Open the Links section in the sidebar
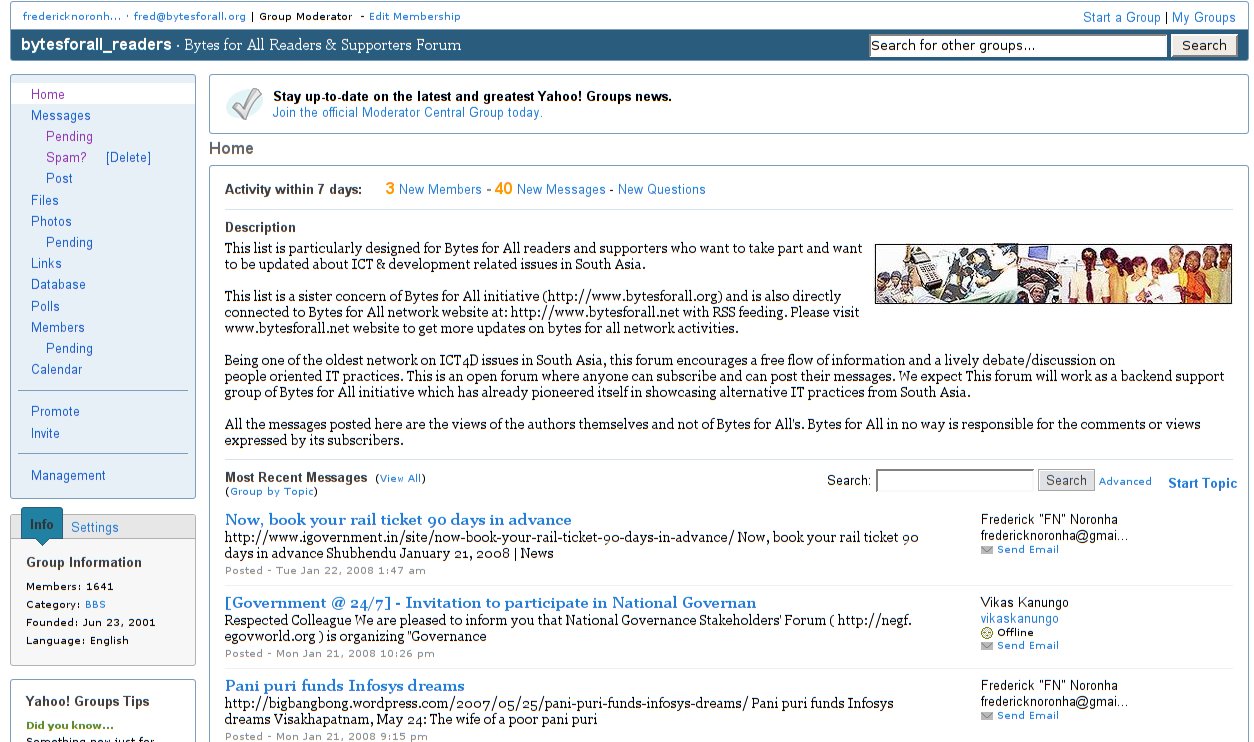 click(x=46, y=263)
